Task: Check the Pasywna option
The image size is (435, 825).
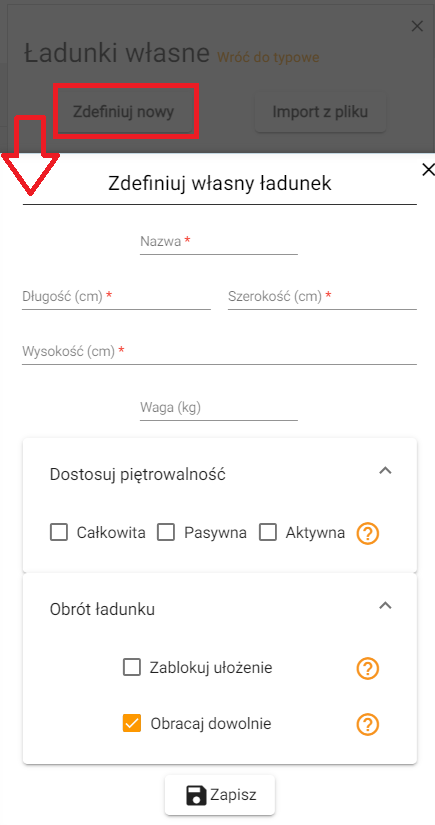Action: [x=166, y=533]
